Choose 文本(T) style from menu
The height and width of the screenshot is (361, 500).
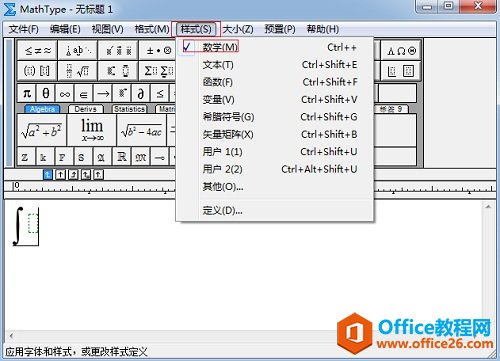point(275,65)
